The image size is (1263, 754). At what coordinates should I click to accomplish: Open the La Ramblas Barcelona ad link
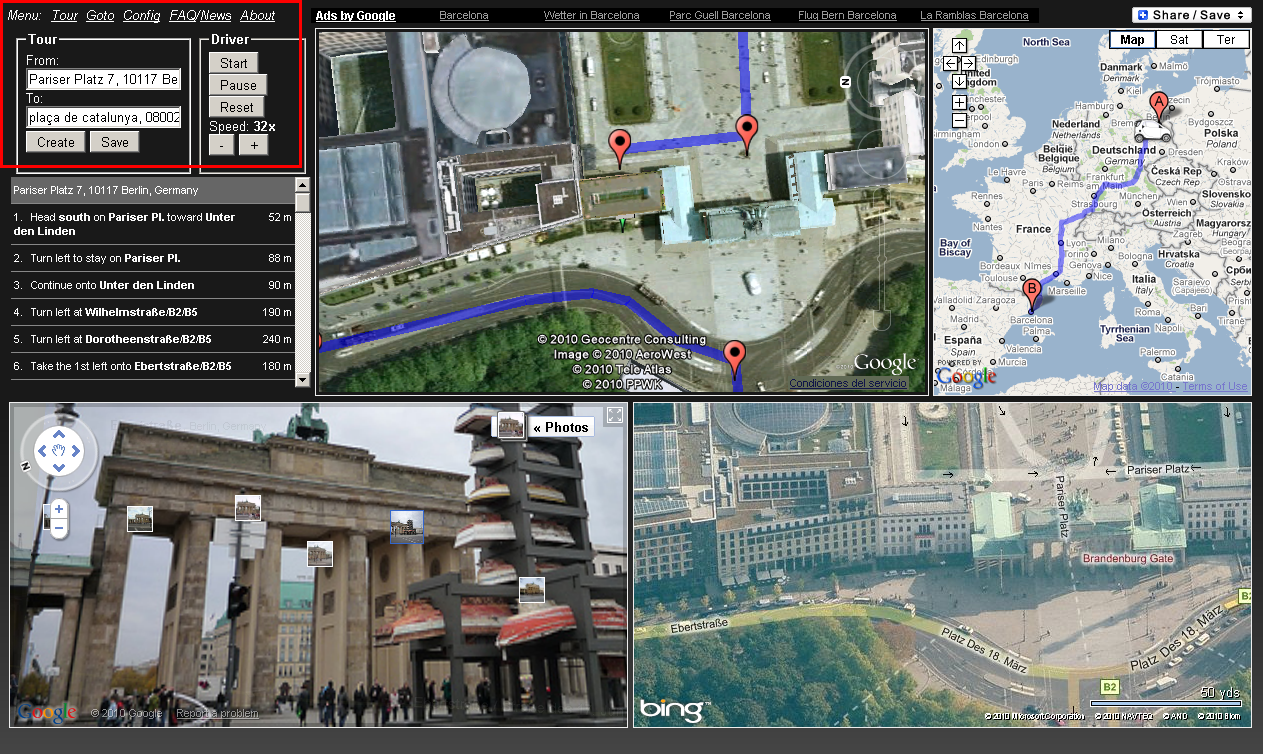(x=974, y=16)
